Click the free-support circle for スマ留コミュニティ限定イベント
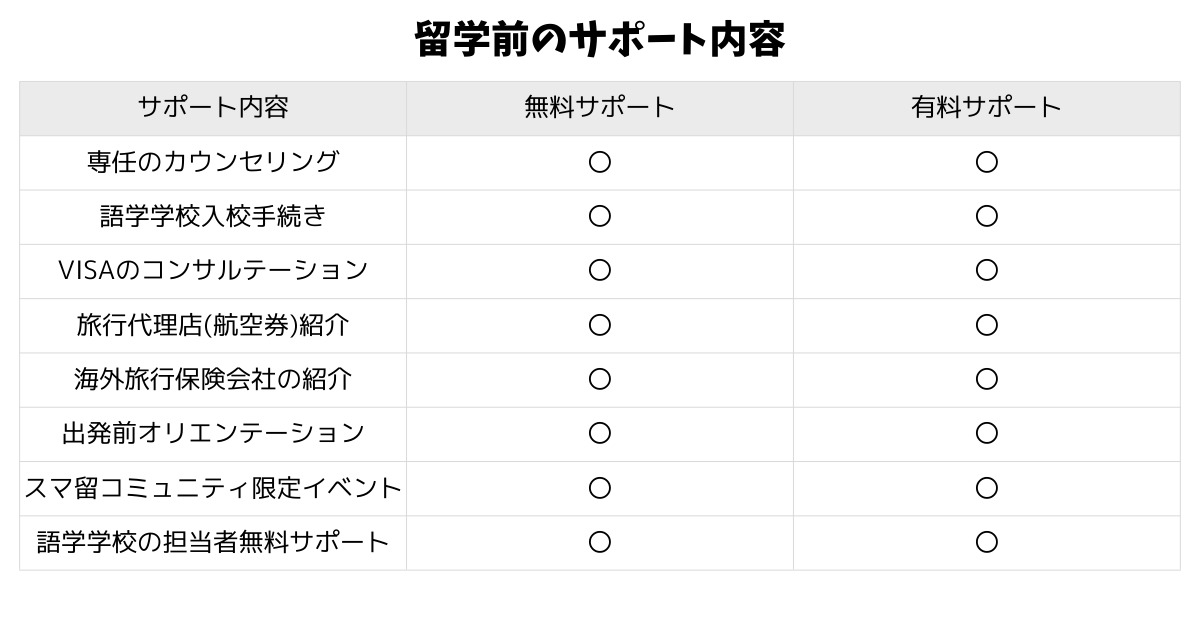Viewport: 1200px width, 630px height. pos(600,488)
